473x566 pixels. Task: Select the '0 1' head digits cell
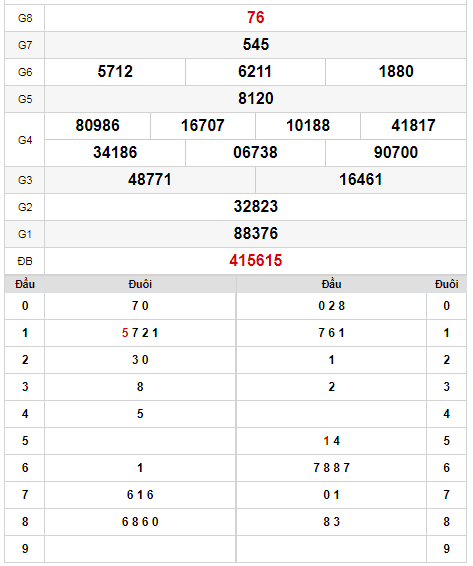pos(331,495)
